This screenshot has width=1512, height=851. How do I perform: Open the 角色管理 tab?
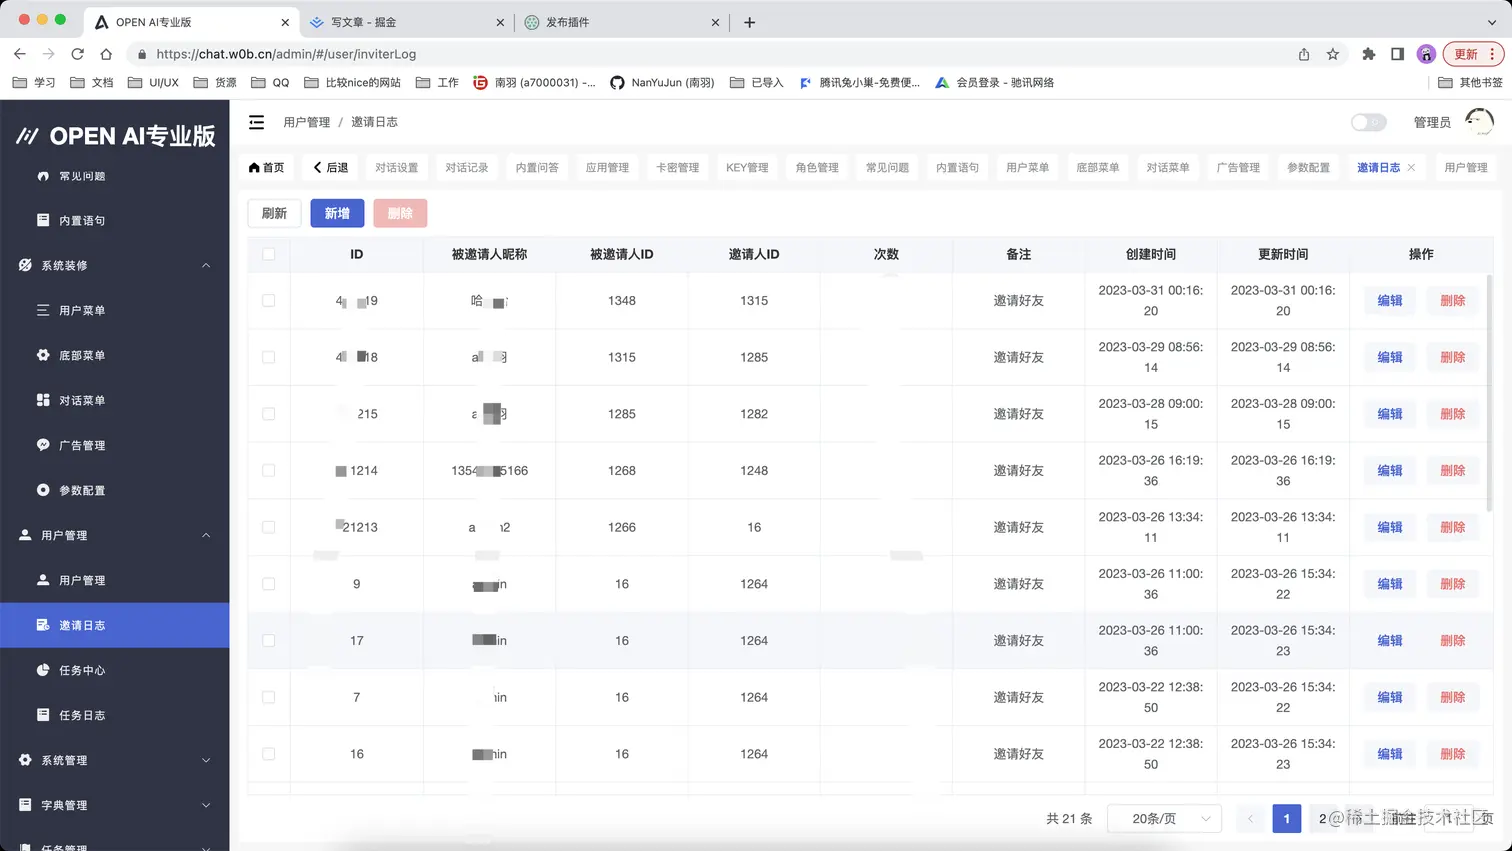point(816,167)
